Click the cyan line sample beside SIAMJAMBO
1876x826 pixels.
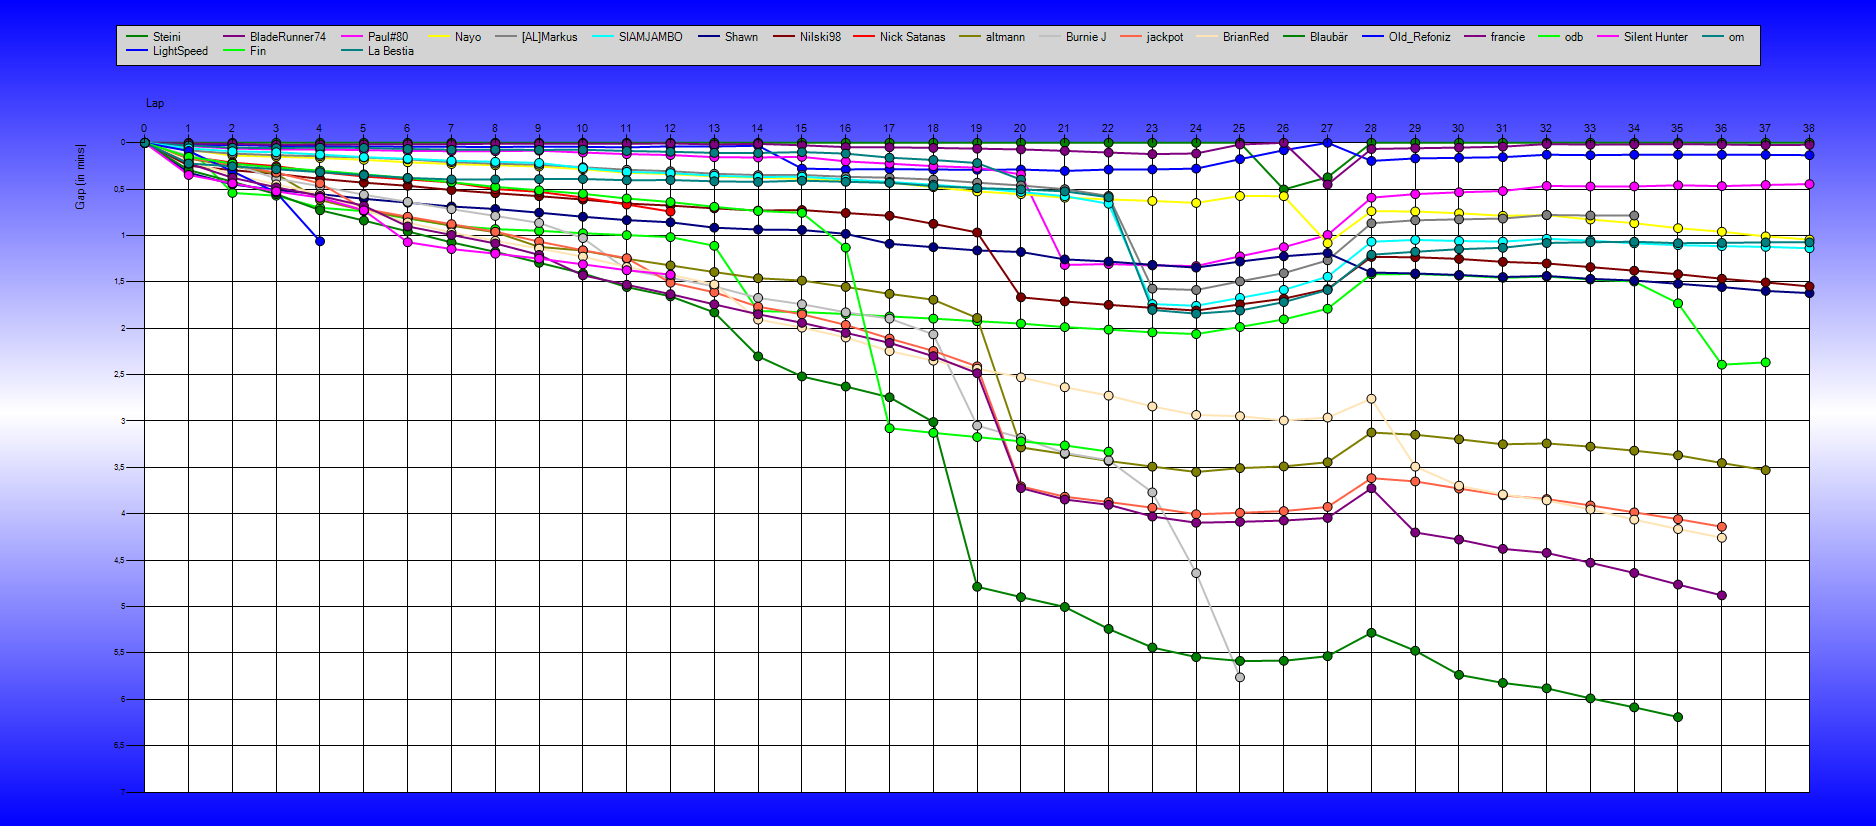point(602,37)
